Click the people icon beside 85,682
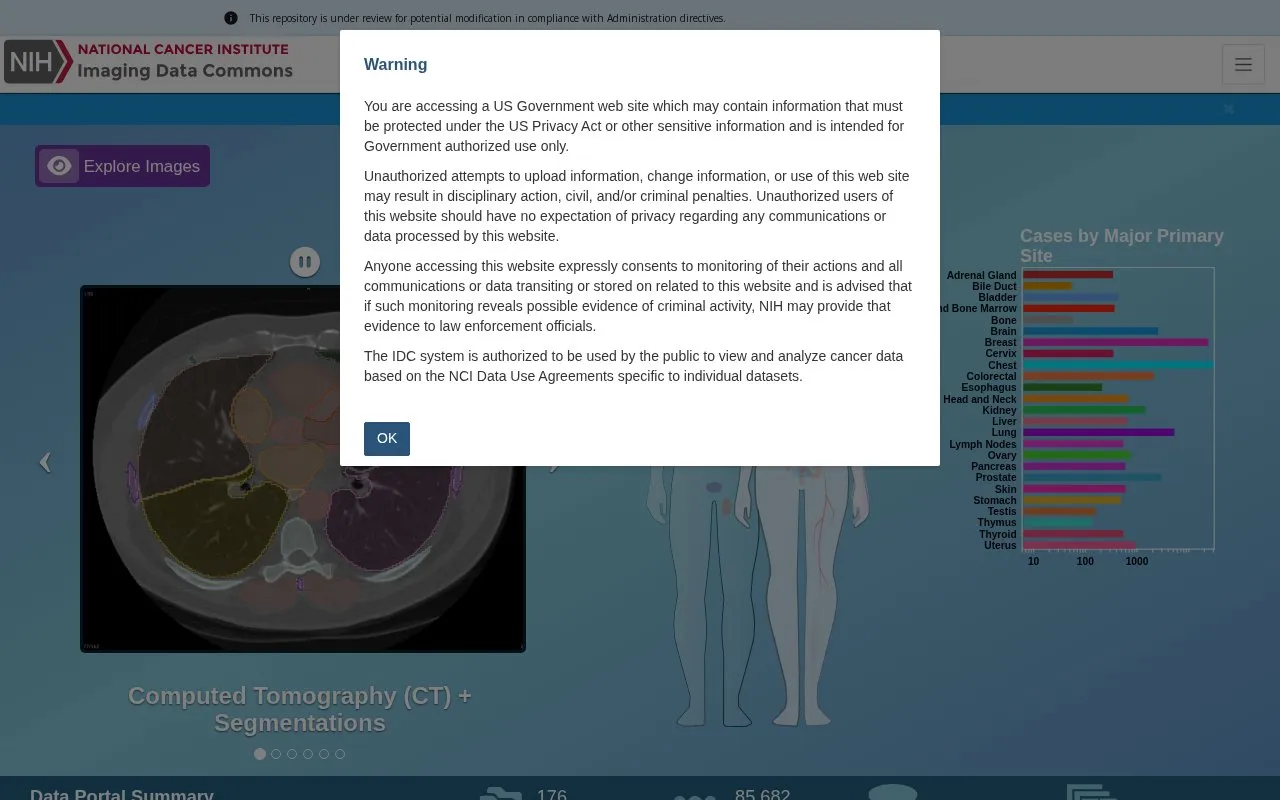Image resolution: width=1280 pixels, height=800 pixels. 695,796
